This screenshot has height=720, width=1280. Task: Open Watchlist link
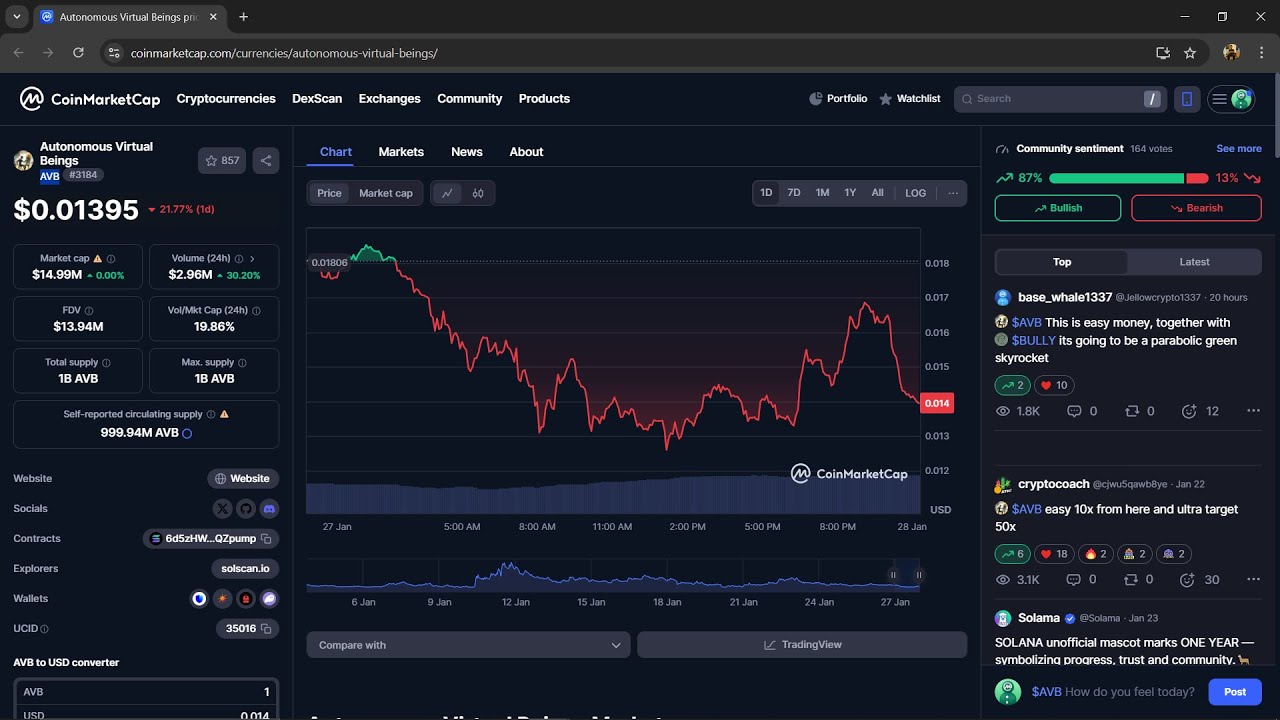[x=910, y=99]
